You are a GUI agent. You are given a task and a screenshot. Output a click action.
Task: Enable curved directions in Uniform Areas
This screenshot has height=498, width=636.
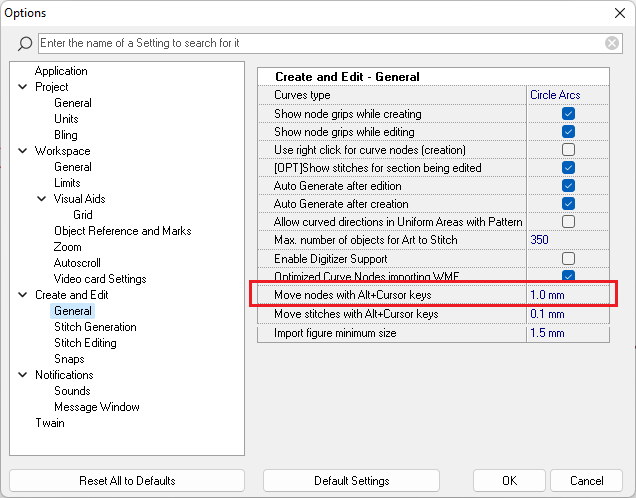[x=568, y=221]
